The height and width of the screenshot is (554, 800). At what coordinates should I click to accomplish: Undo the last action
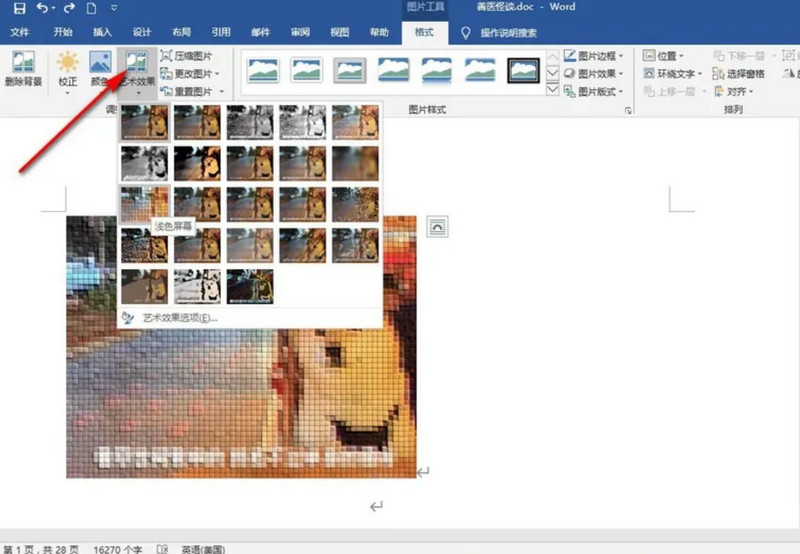(42, 8)
